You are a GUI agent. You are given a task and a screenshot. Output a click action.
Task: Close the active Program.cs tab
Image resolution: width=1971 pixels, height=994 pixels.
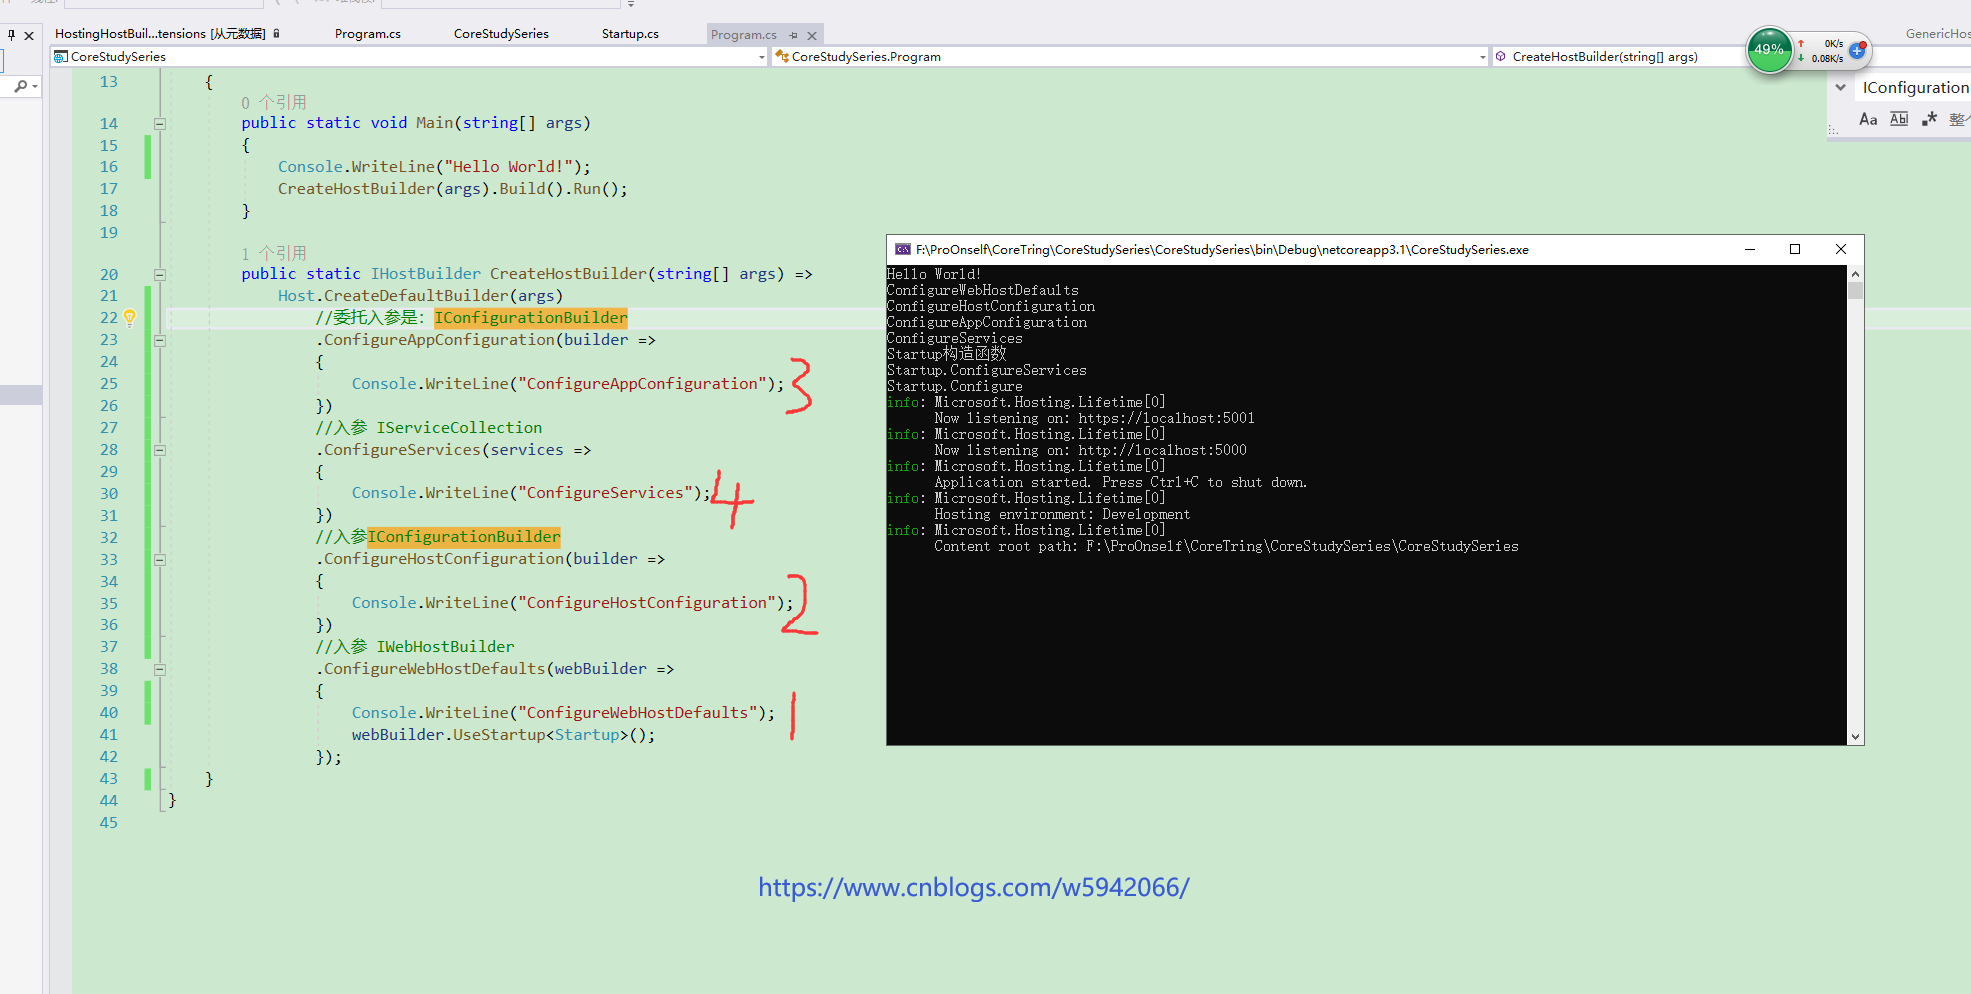pos(812,35)
